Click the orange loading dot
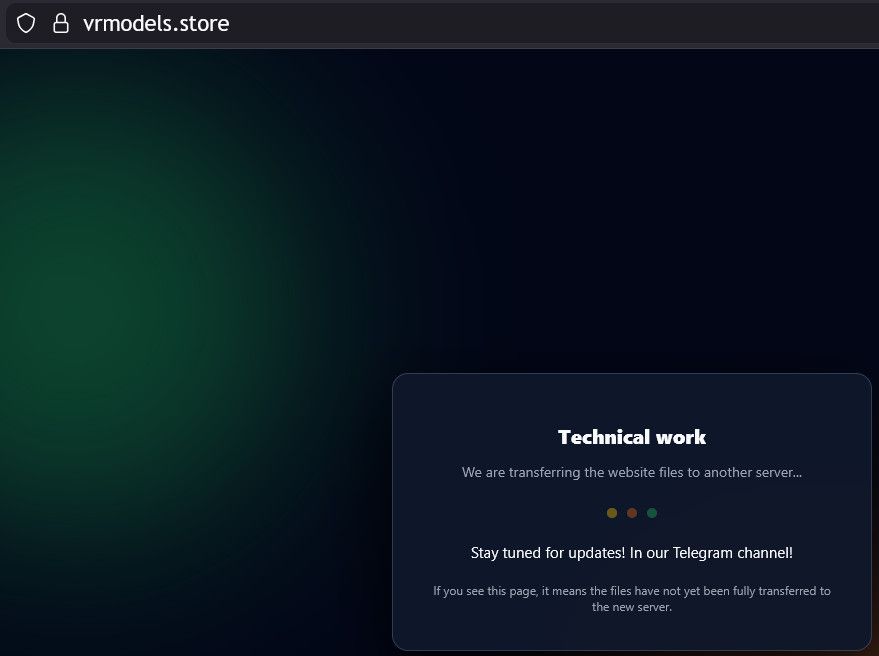879x656 pixels. (632, 512)
